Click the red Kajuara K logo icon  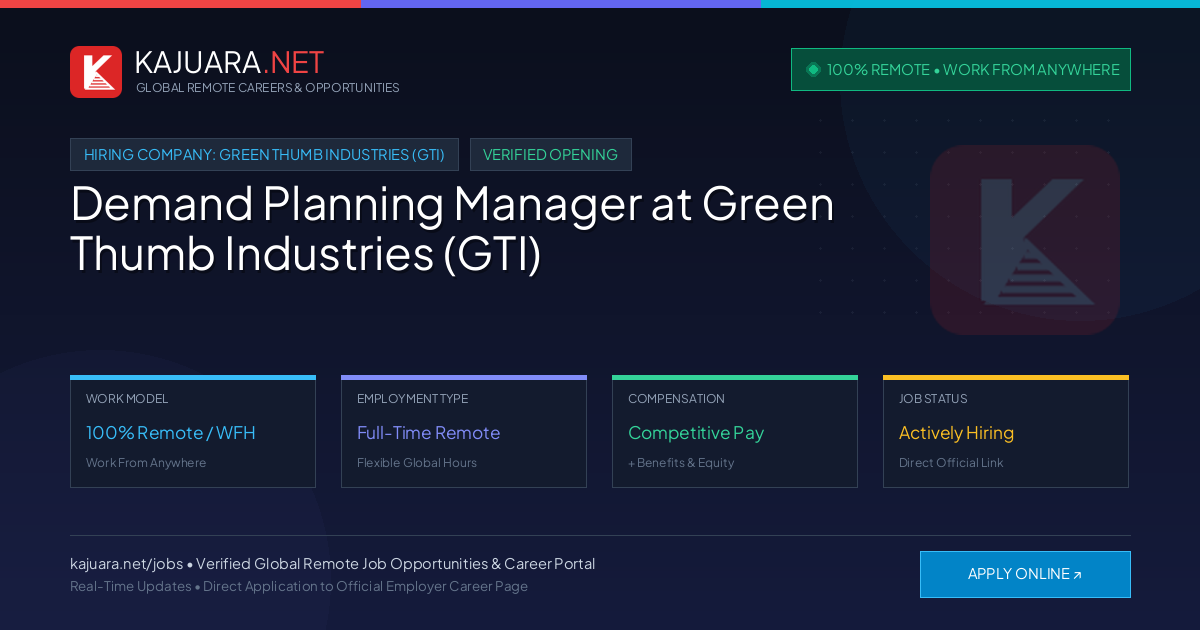tap(96, 72)
